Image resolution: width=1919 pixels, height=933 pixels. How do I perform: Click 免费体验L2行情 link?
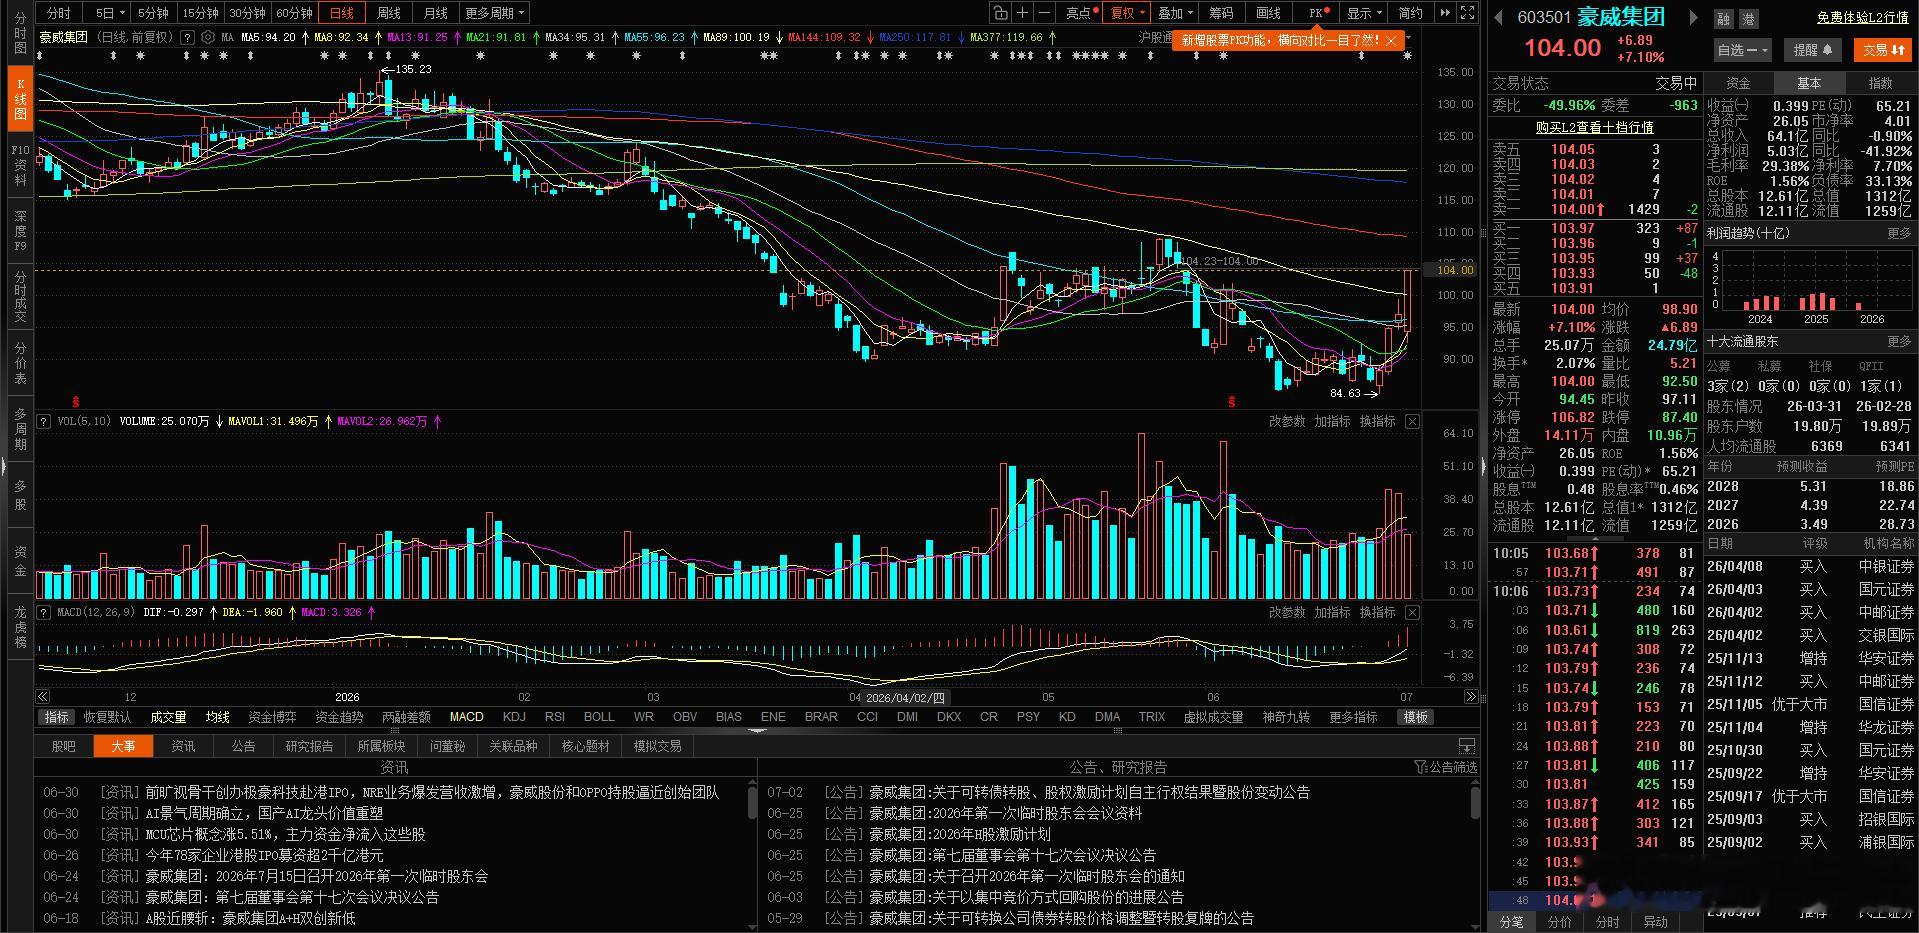click(x=1862, y=18)
